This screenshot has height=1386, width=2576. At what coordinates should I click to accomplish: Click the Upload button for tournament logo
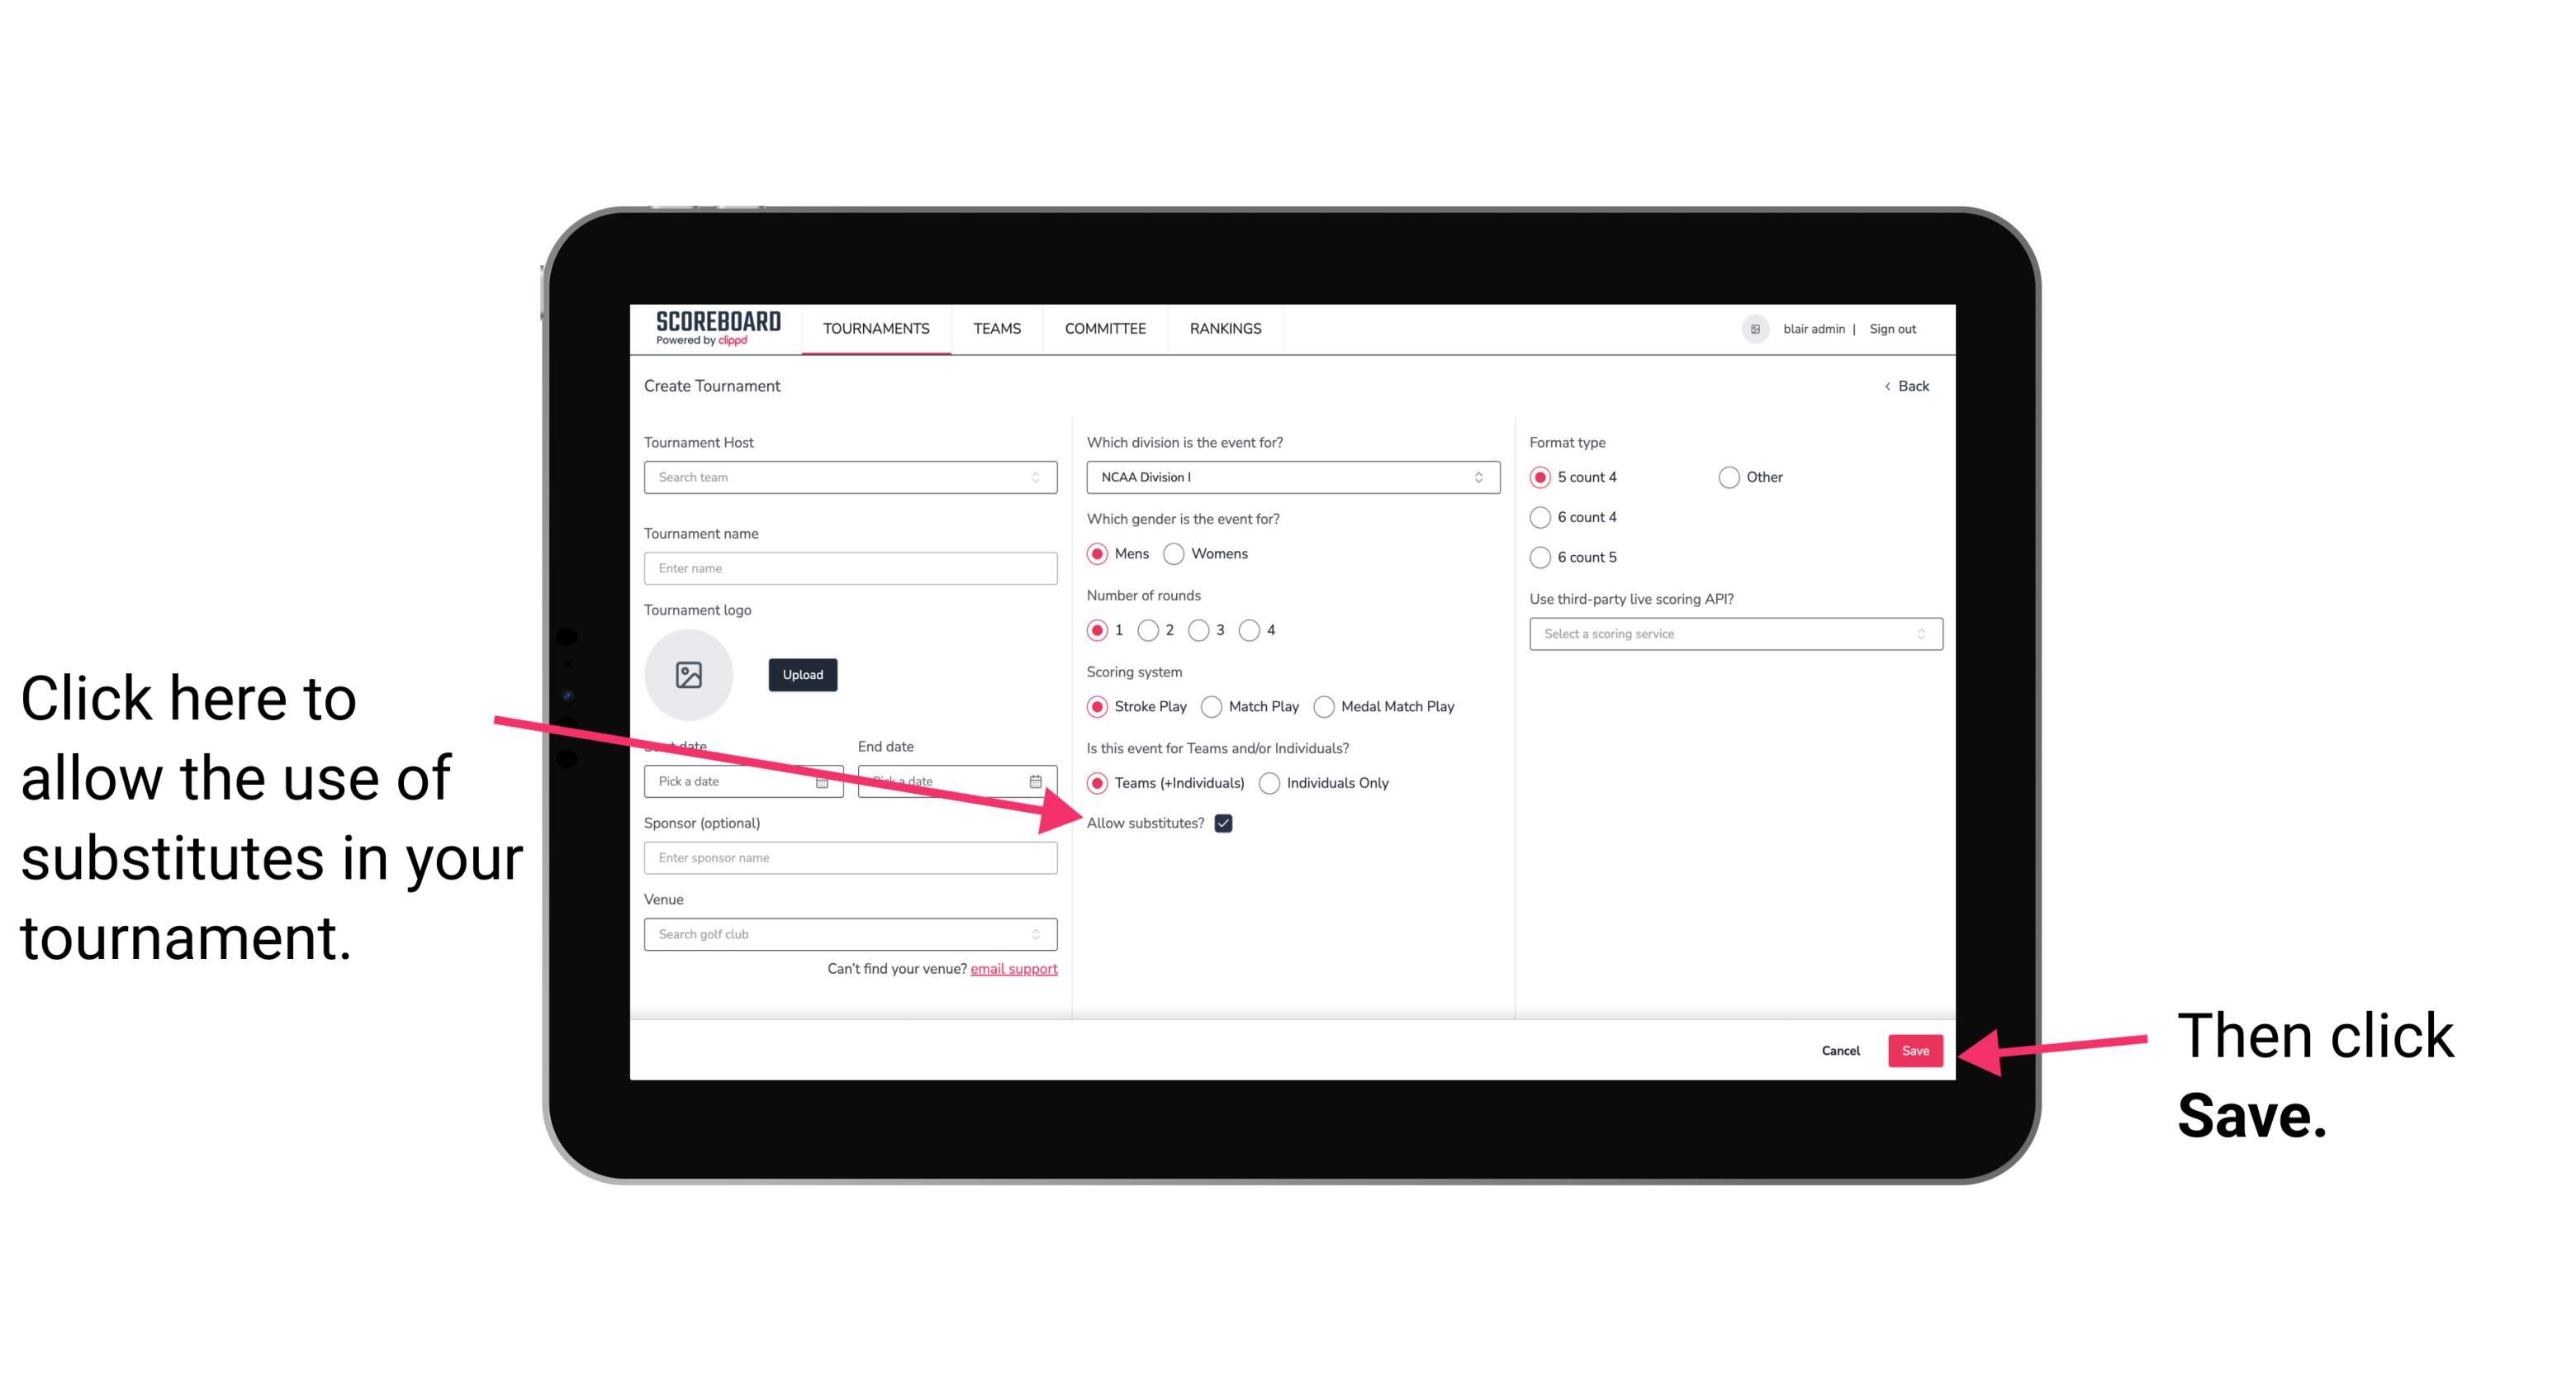(x=799, y=672)
